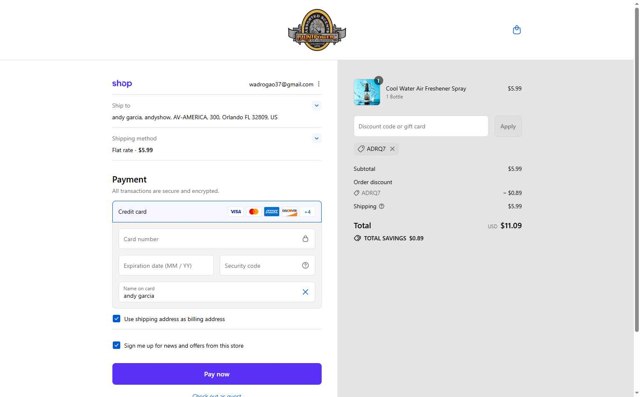Screen dimensions: 640x397
Task: Click the Mastercard icon
Action: point(253,212)
